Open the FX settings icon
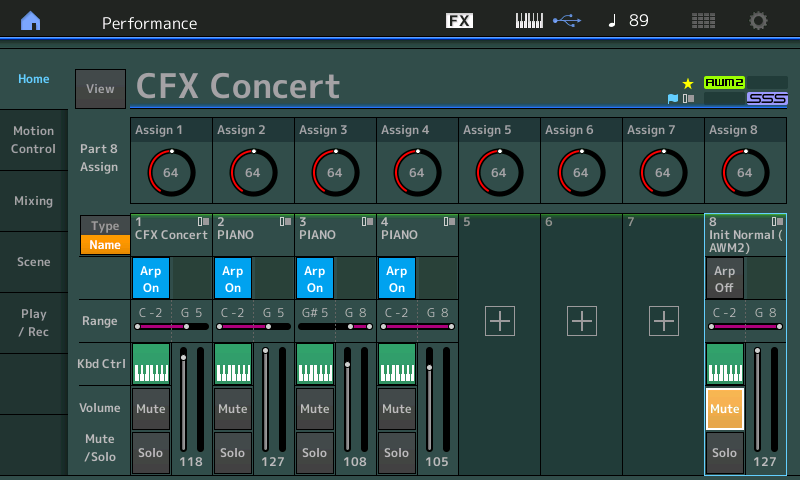The image size is (800, 480). (x=459, y=21)
